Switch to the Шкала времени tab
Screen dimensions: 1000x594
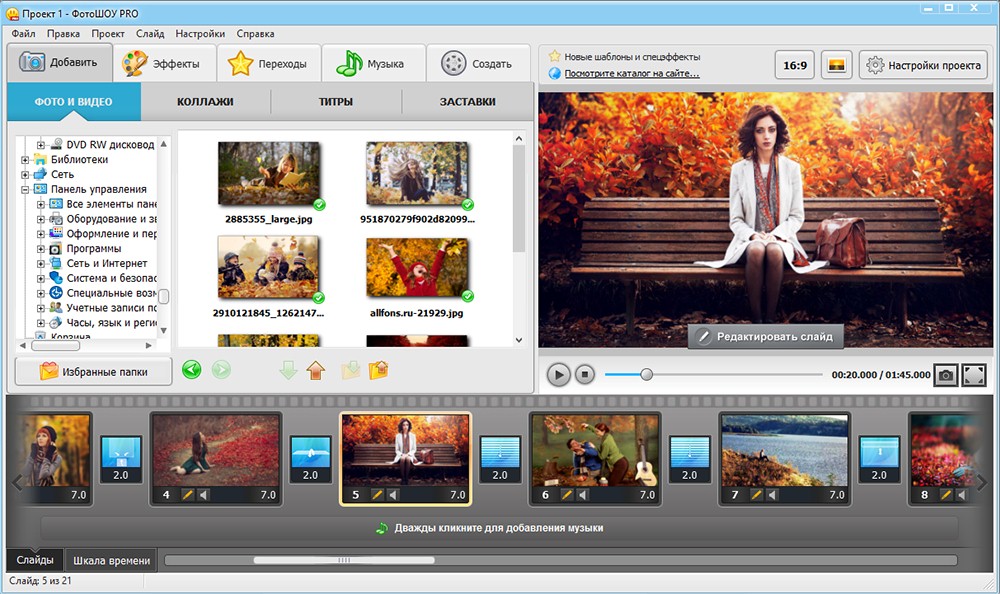click(112, 560)
